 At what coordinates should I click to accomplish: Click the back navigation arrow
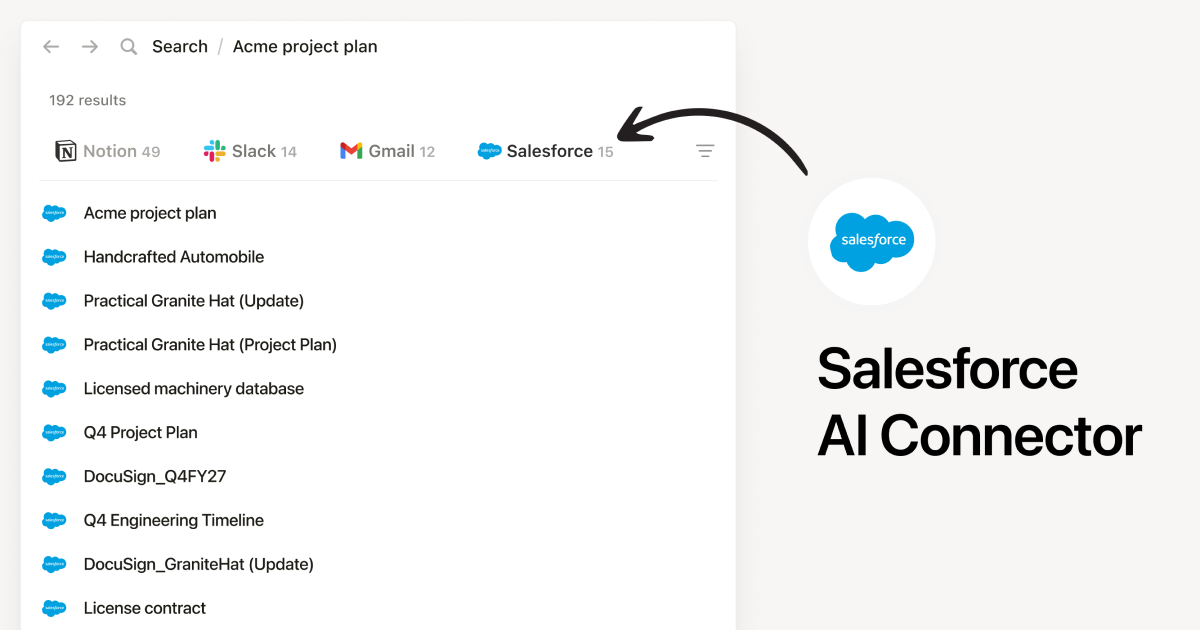tap(51, 46)
